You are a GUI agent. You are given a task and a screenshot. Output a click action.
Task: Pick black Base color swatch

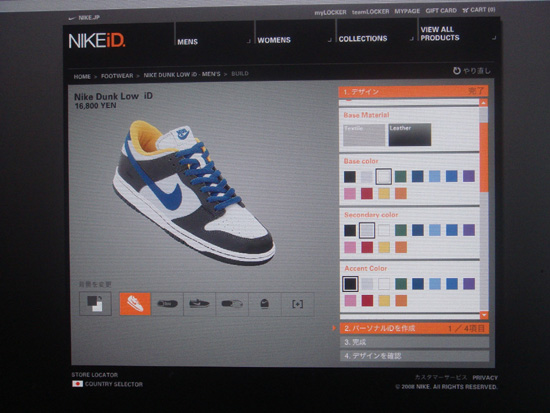(350, 176)
